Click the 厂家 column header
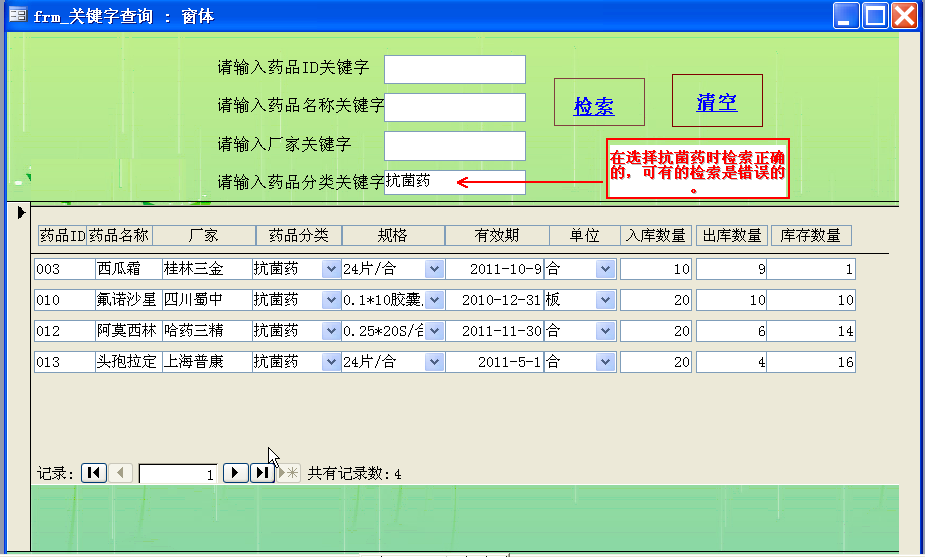 tap(204, 235)
